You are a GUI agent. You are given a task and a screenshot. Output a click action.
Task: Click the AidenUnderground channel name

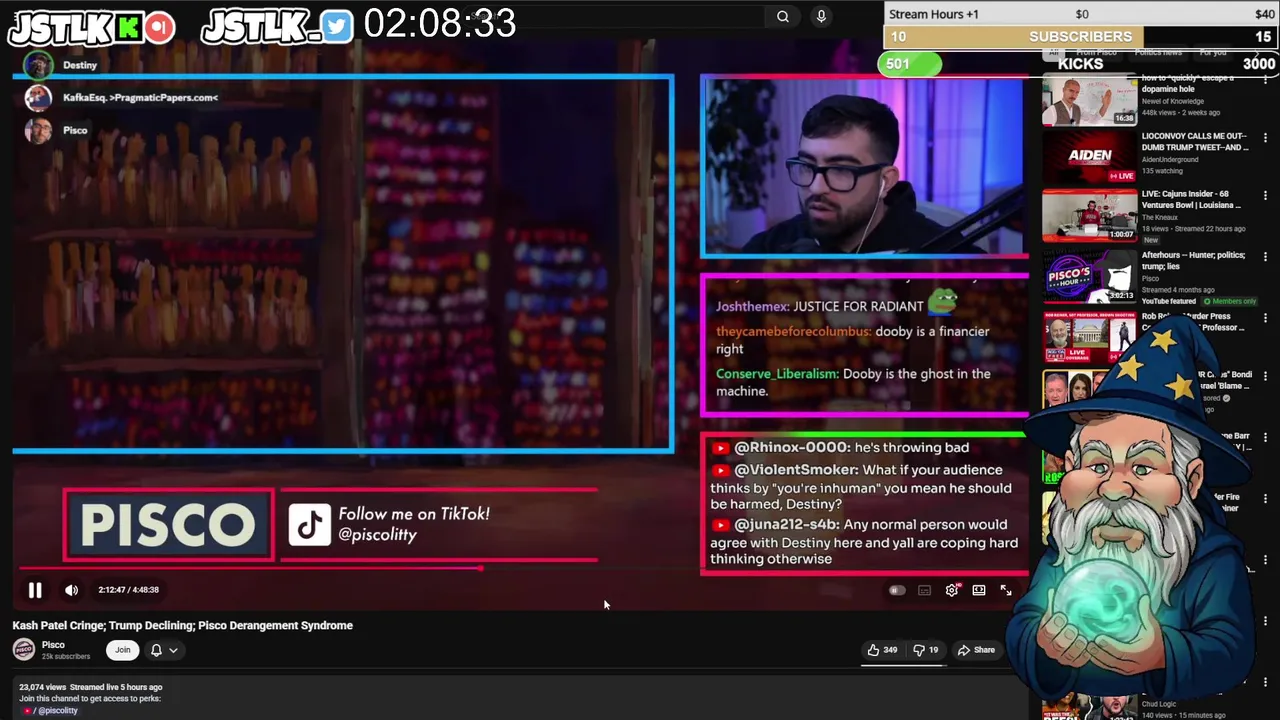point(1170,159)
